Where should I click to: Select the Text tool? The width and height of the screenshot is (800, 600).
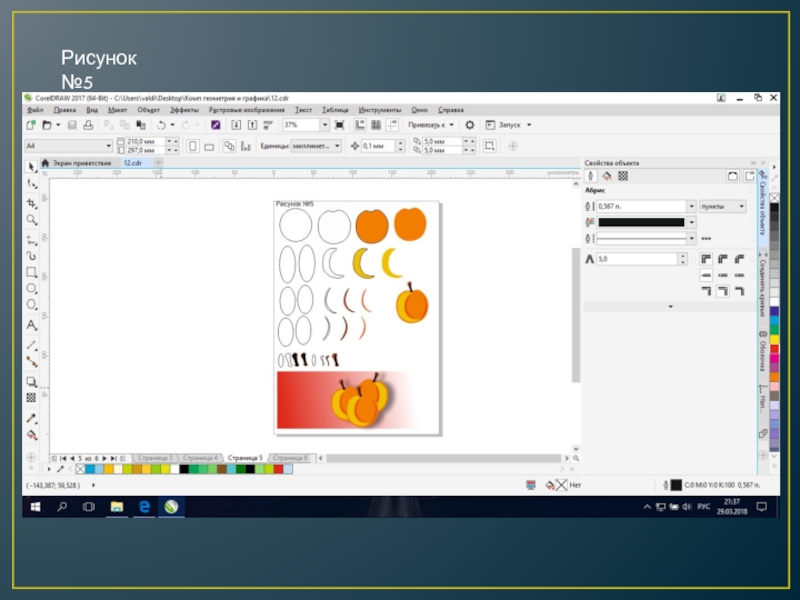[x=32, y=325]
